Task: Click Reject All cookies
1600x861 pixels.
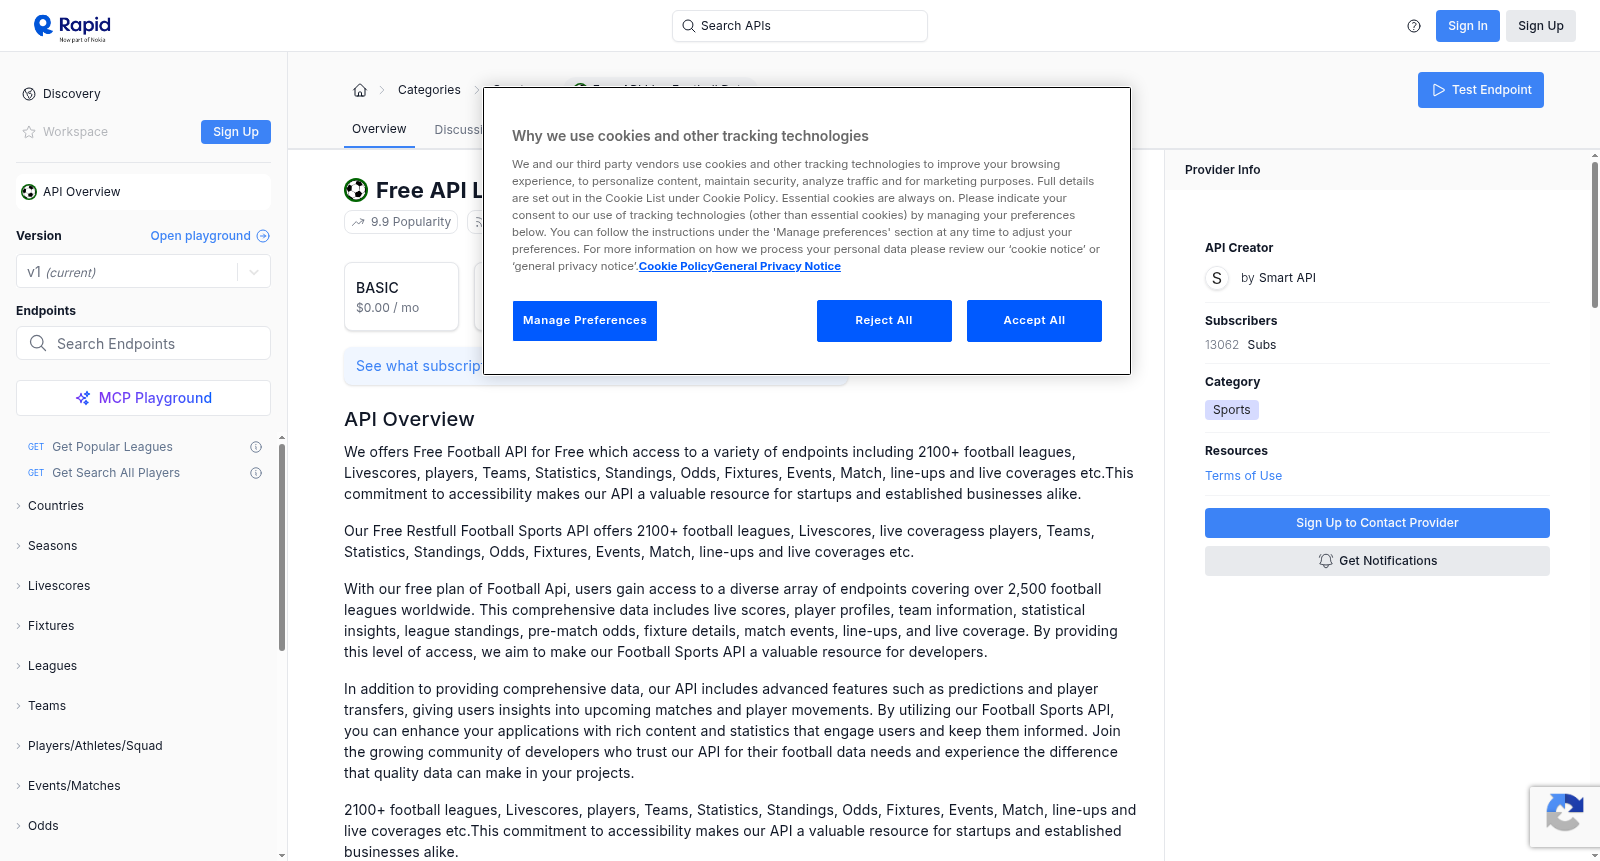Action: tap(884, 321)
